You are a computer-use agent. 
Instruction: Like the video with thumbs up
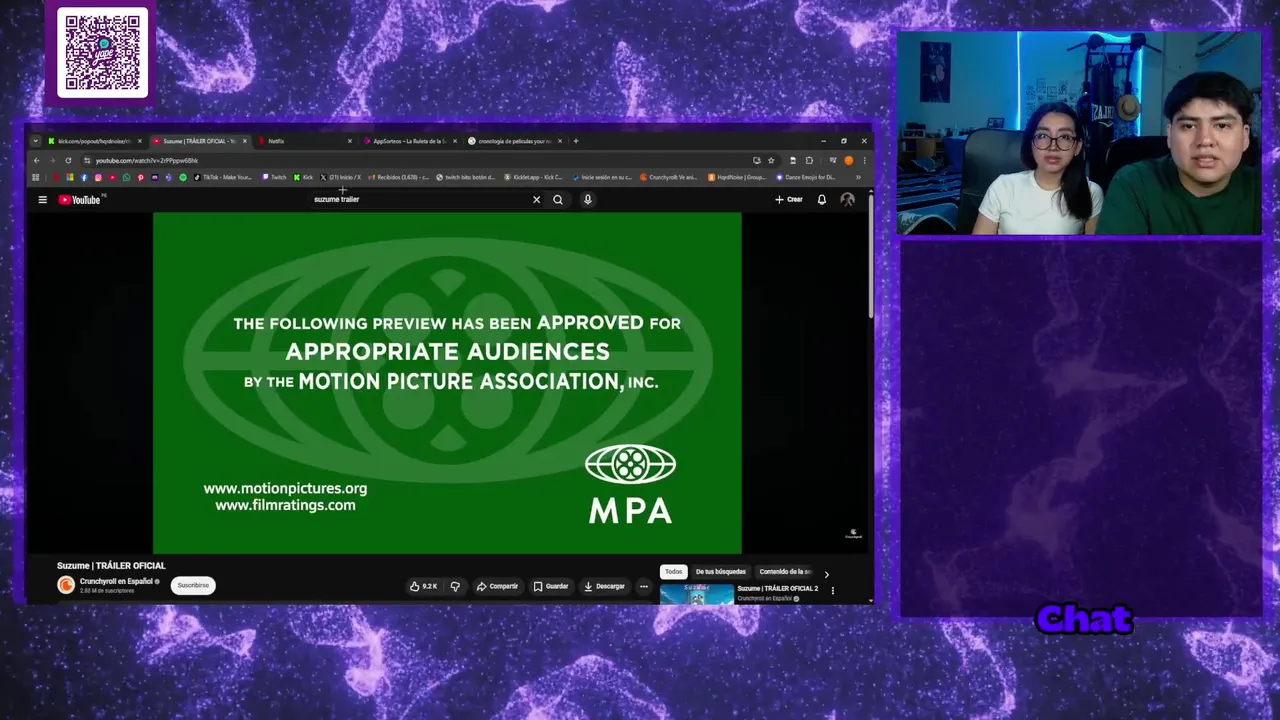[423, 587]
